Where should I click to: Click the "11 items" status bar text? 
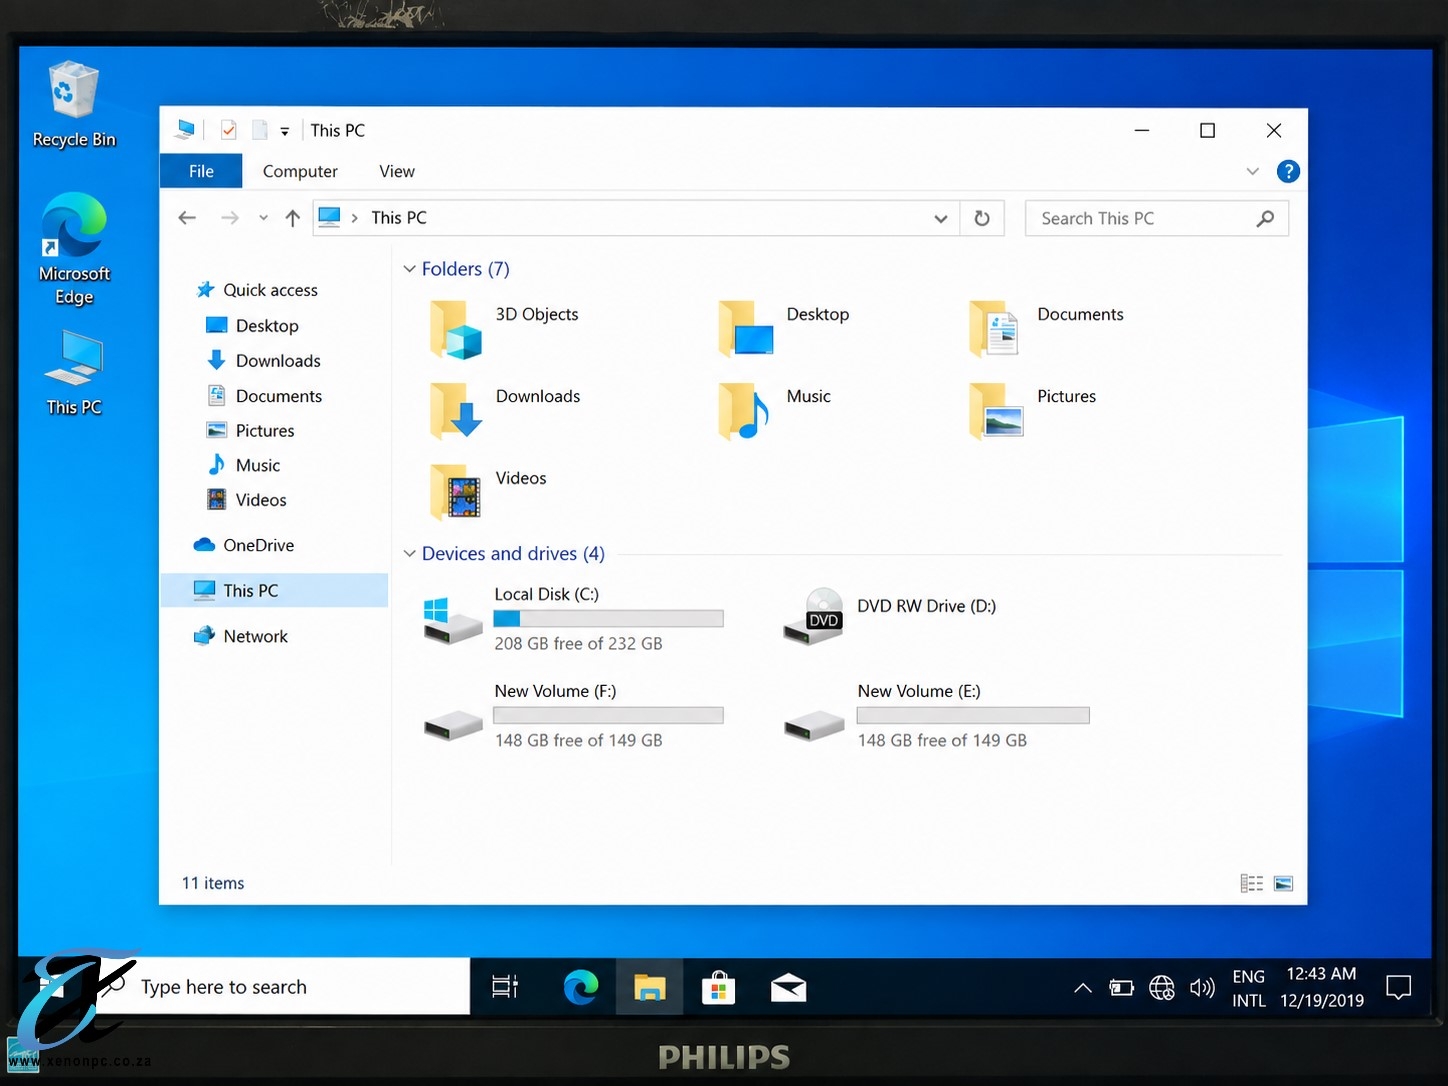pos(213,883)
